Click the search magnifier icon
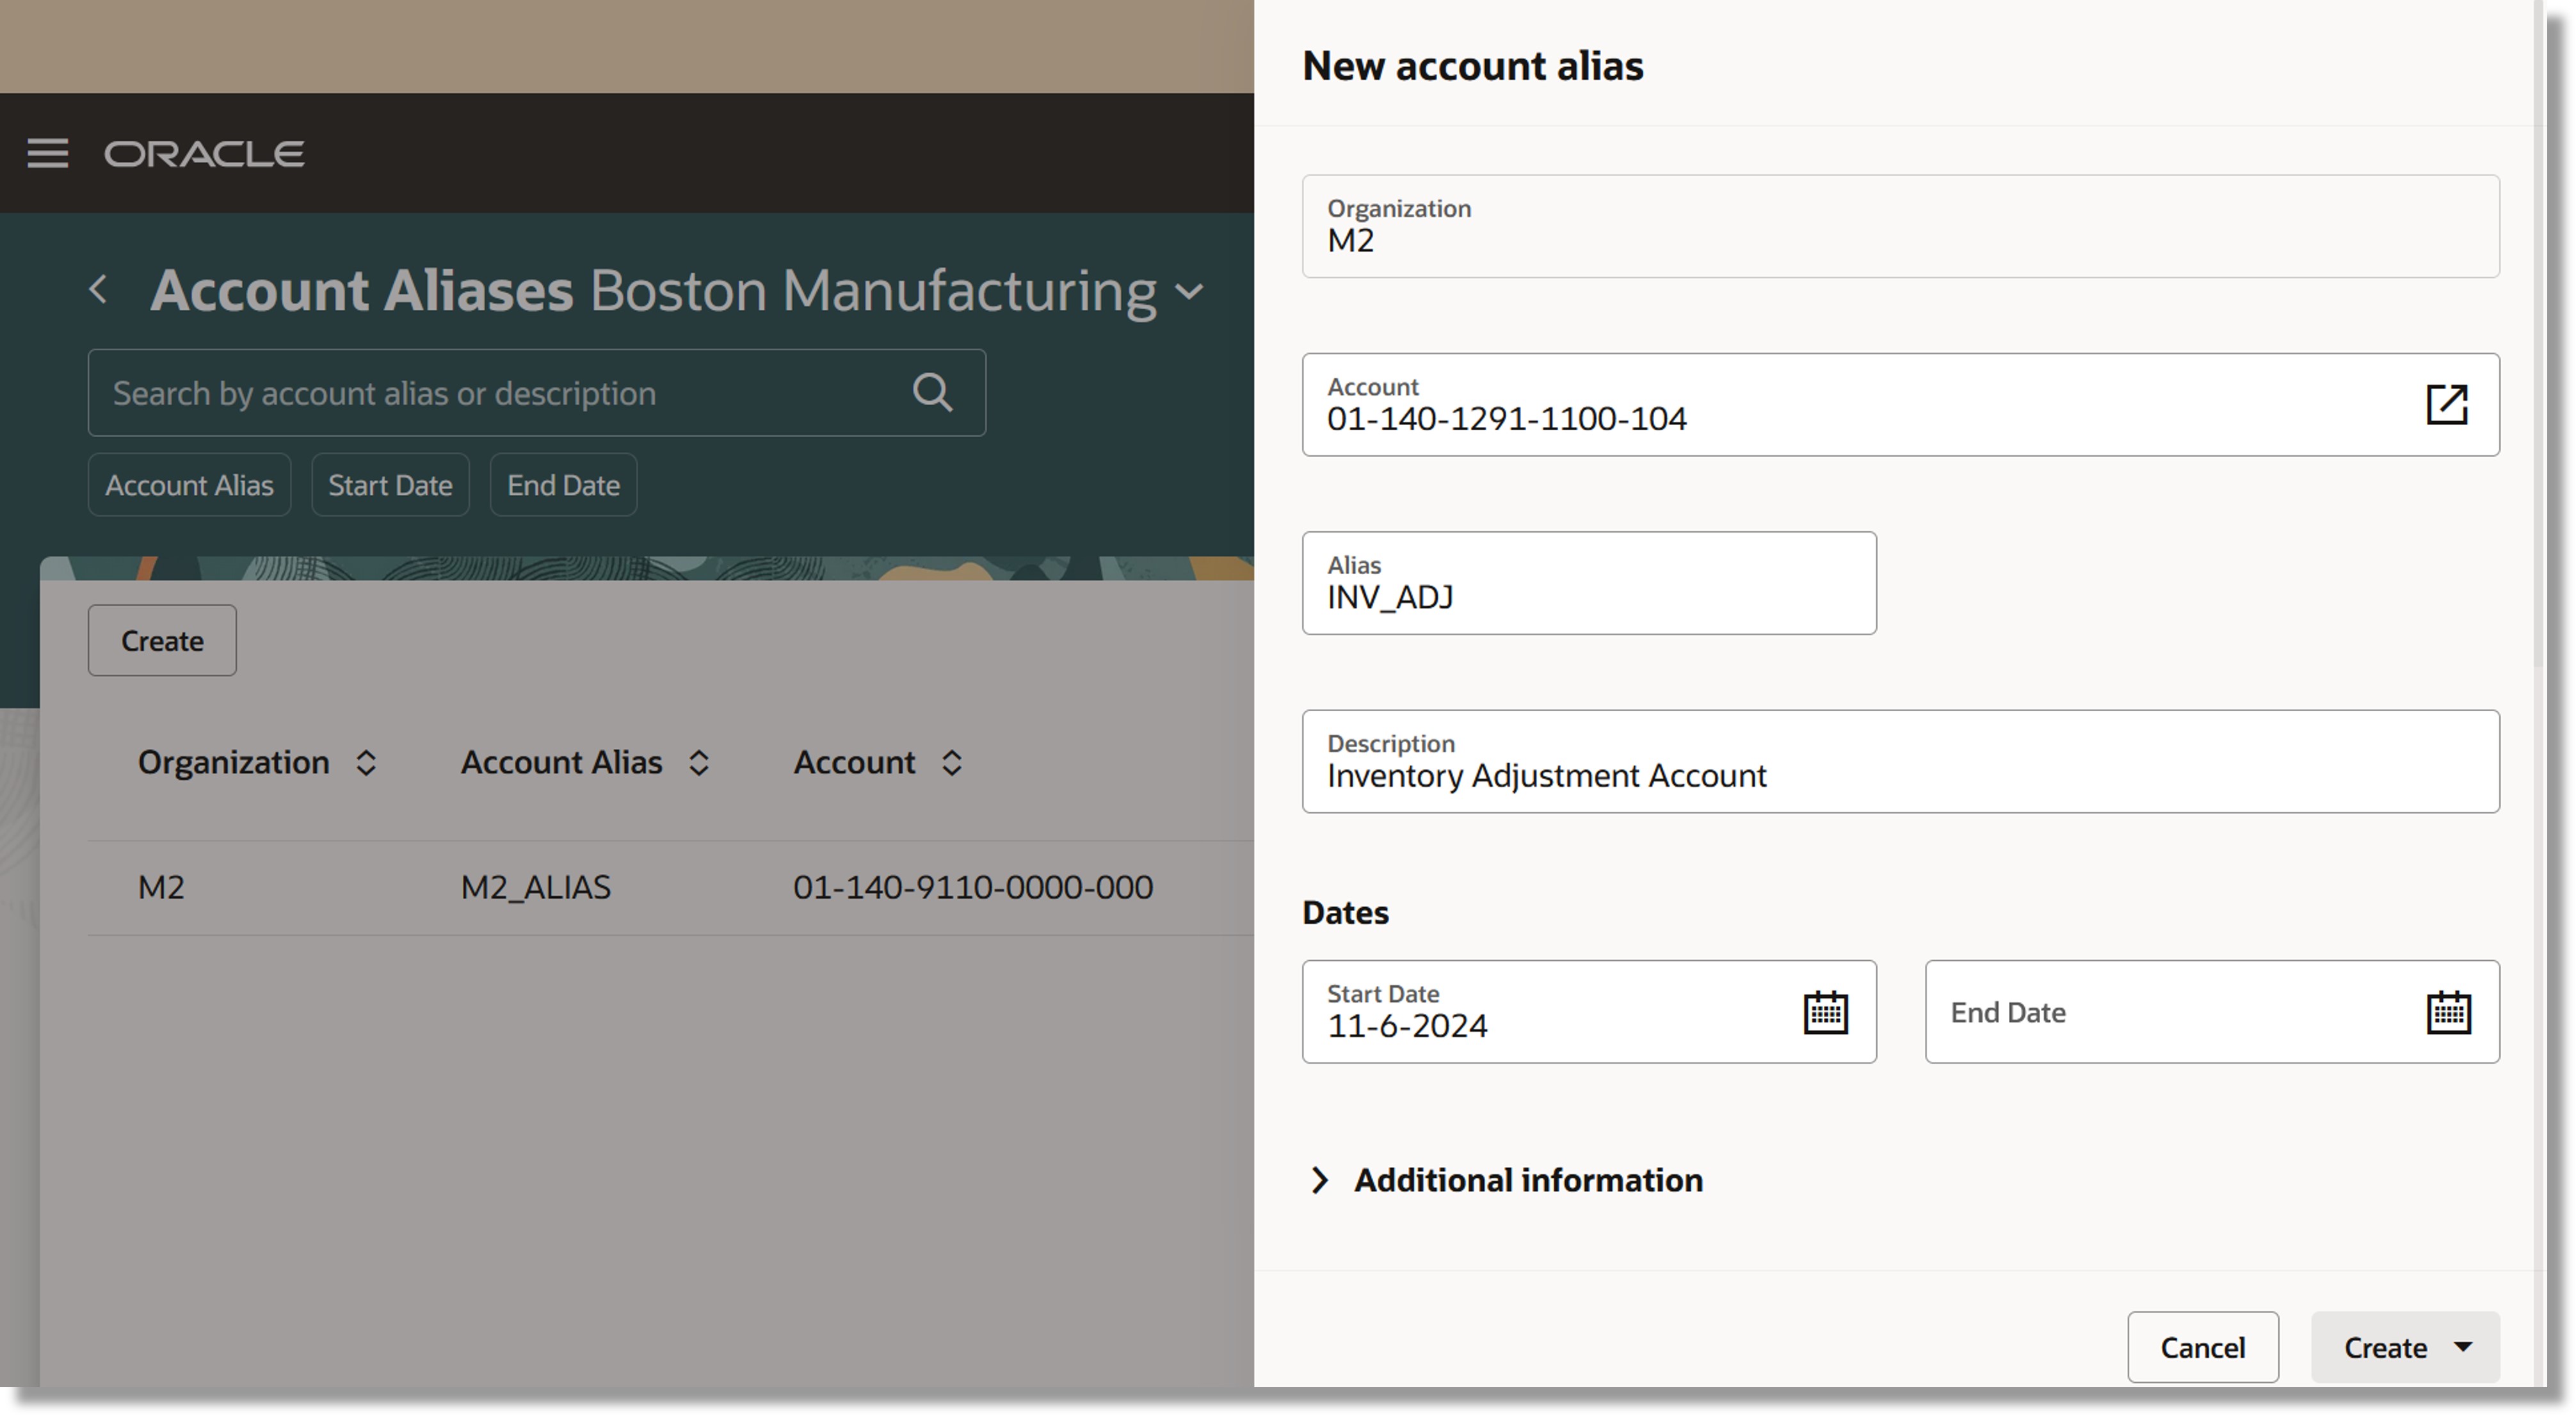Screen dimensions: 2576x1416 [x=932, y=392]
